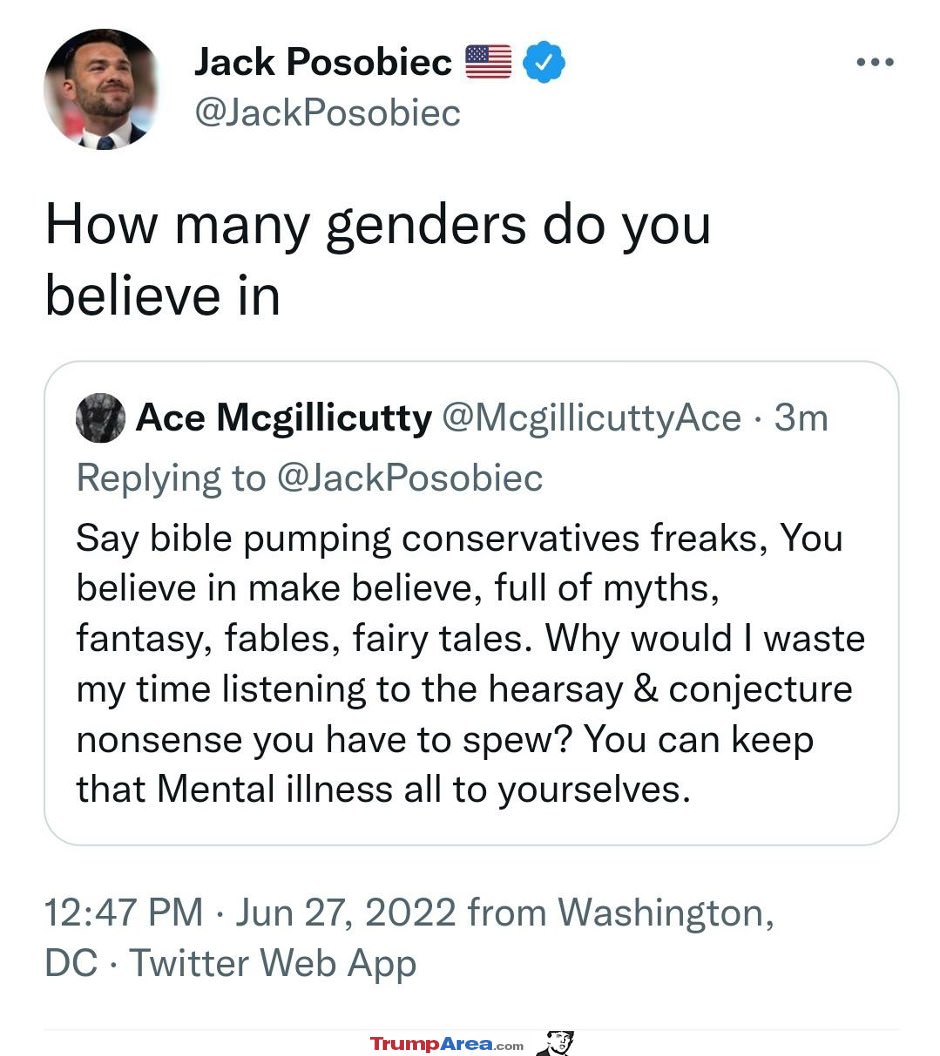The height and width of the screenshot is (1056, 940).
Task: Click the blue verified checkmark badge
Action: tap(544, 62)
